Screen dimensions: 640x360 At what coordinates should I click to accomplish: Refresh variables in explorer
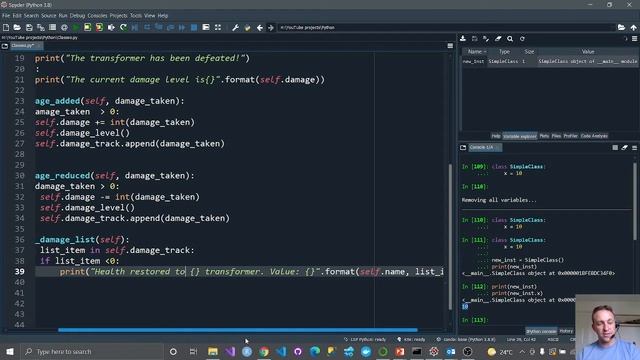[522, 39]
